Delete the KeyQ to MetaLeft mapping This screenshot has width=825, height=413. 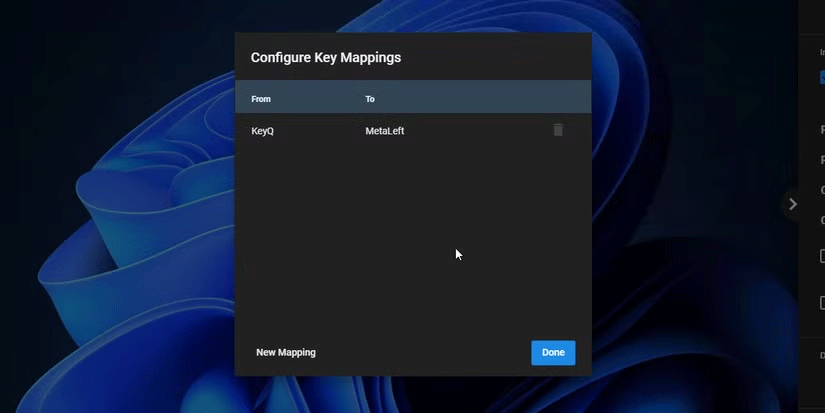[558, 130]
